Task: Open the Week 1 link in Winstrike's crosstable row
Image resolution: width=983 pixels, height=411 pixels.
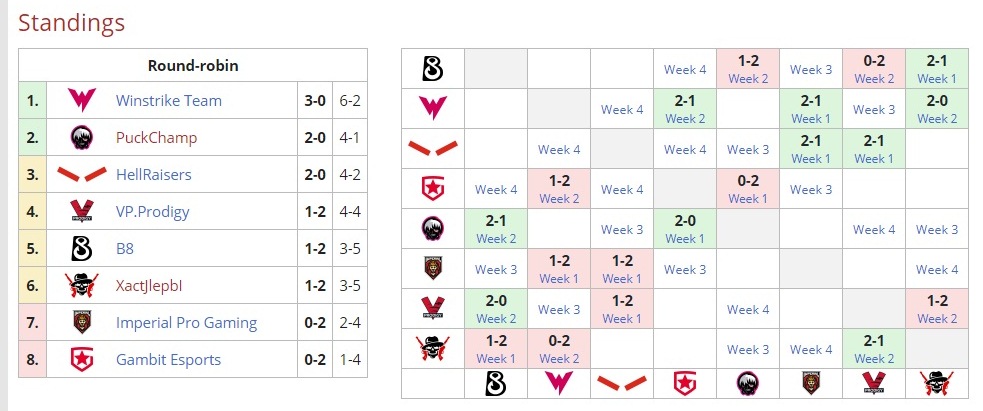Action: pos(811,119)
